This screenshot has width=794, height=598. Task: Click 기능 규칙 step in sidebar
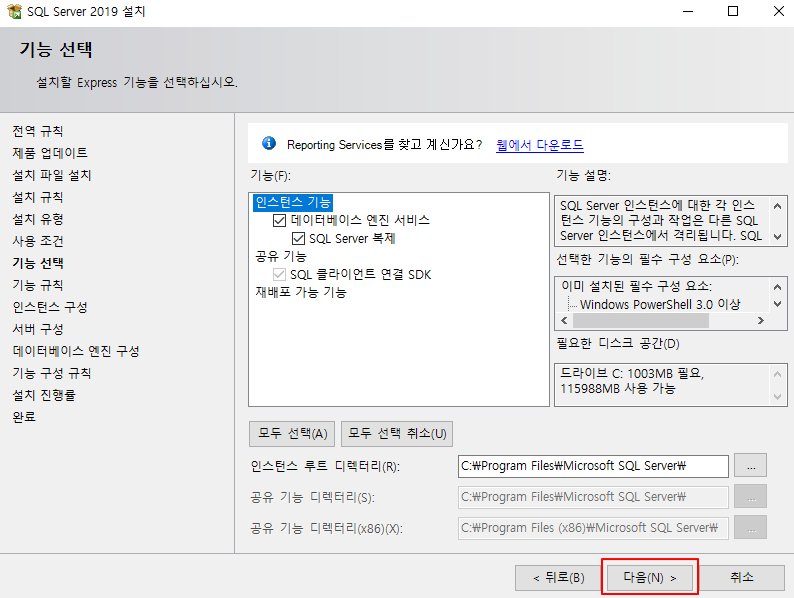pos(38,285)
